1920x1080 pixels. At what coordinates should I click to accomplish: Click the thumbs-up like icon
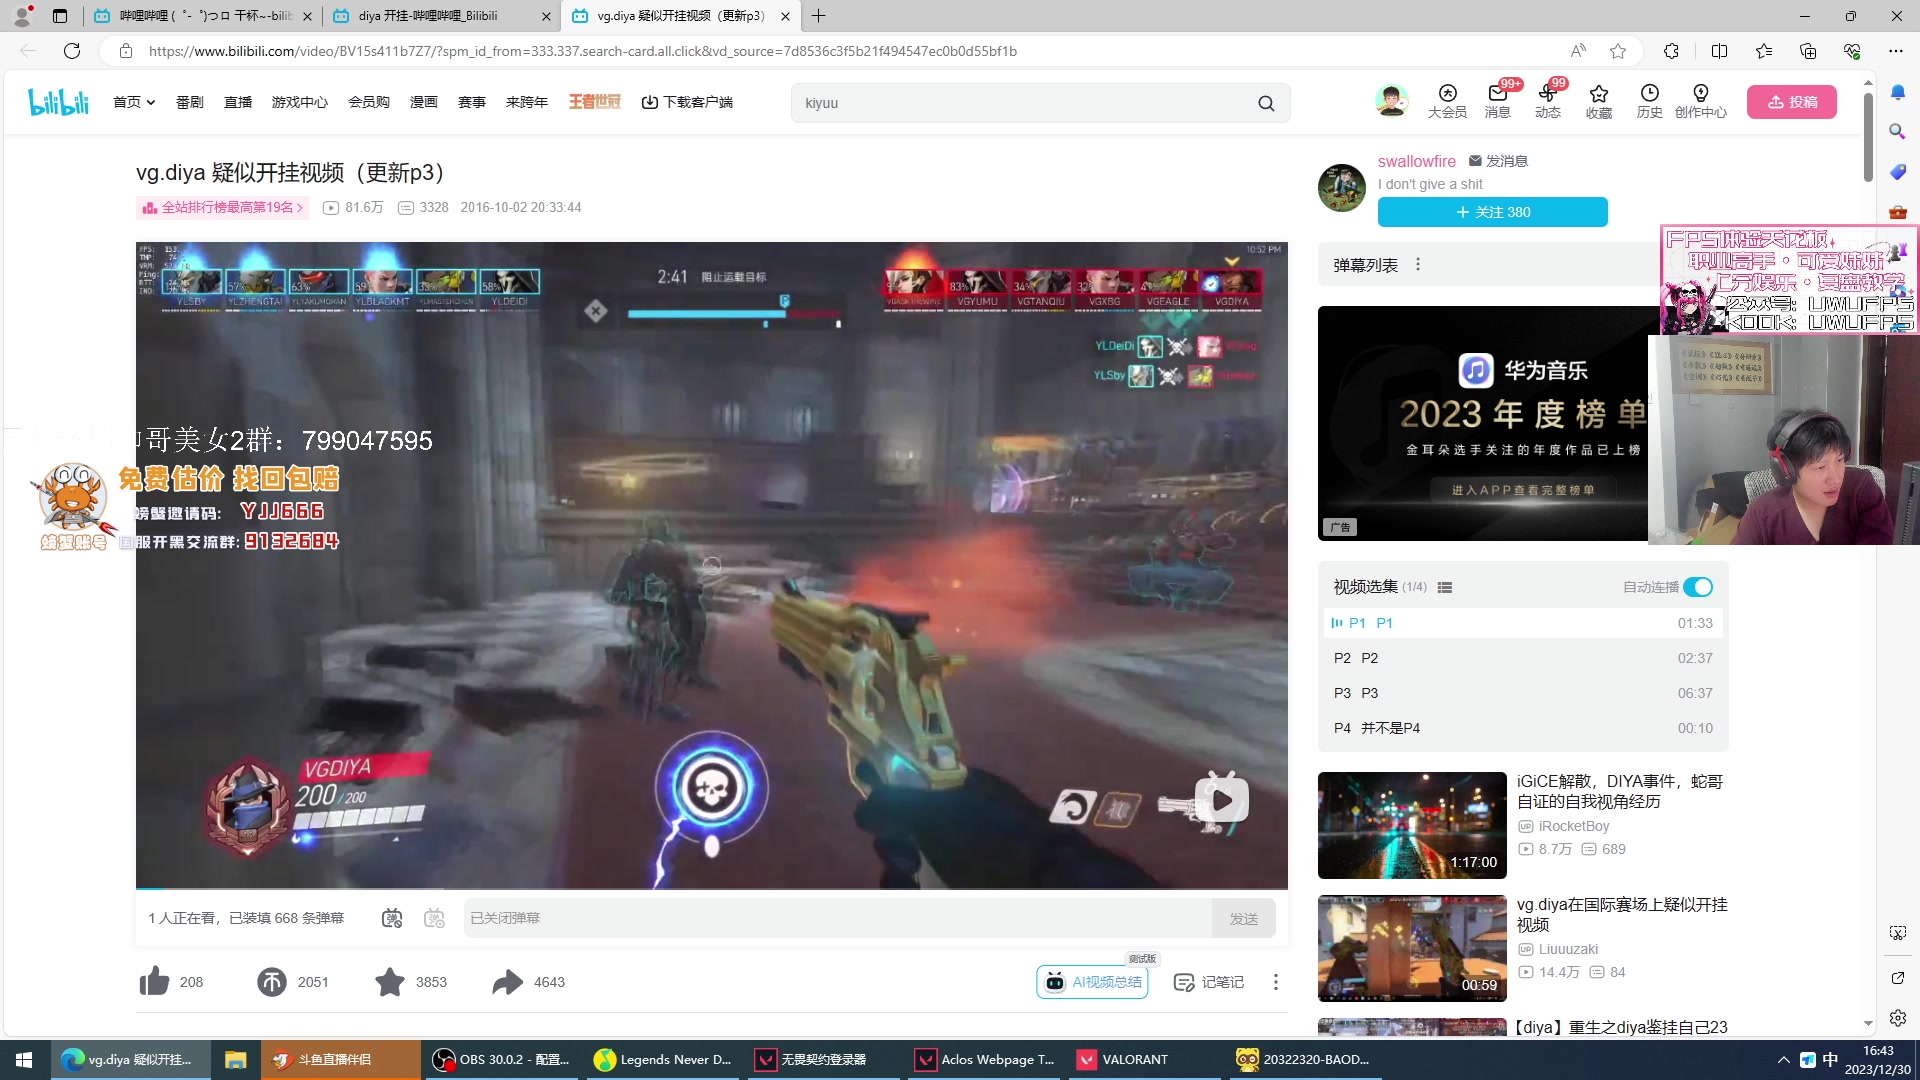(x=155, y=982)
